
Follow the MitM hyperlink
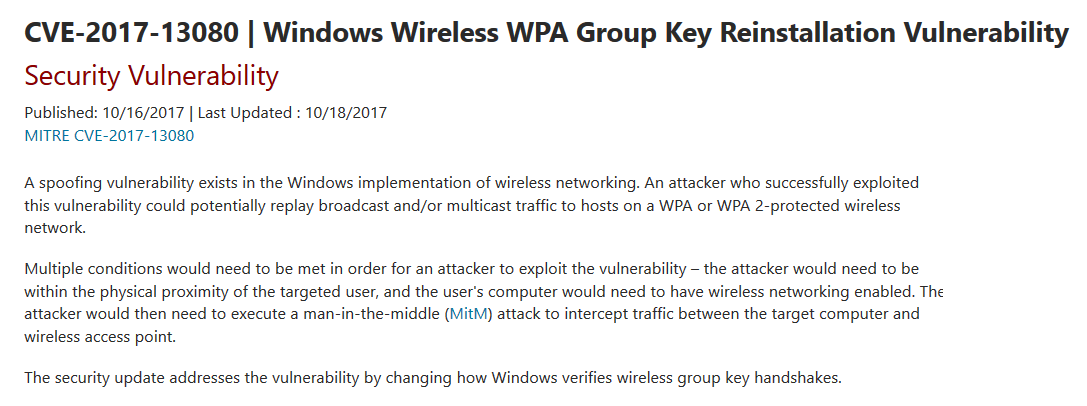coord(470,314)
